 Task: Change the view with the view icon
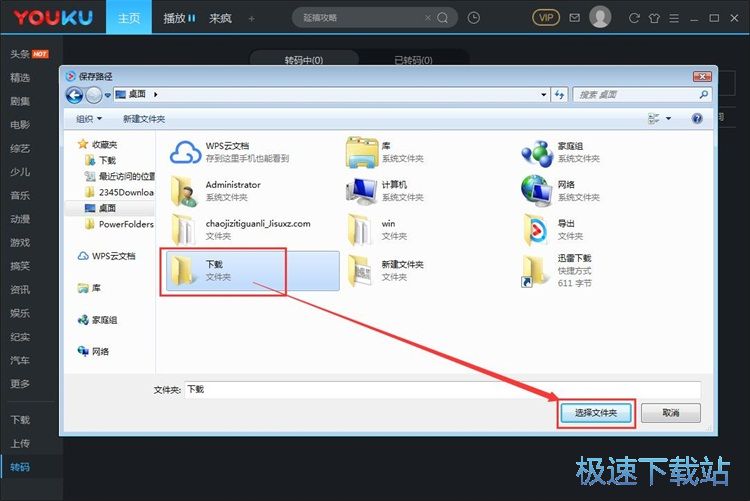point(653,118)
